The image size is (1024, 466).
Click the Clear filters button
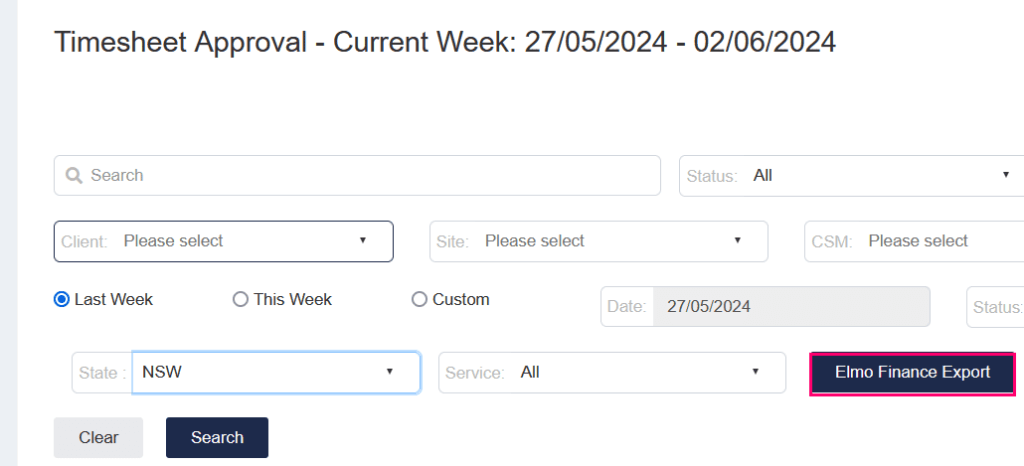click(98, 437)
